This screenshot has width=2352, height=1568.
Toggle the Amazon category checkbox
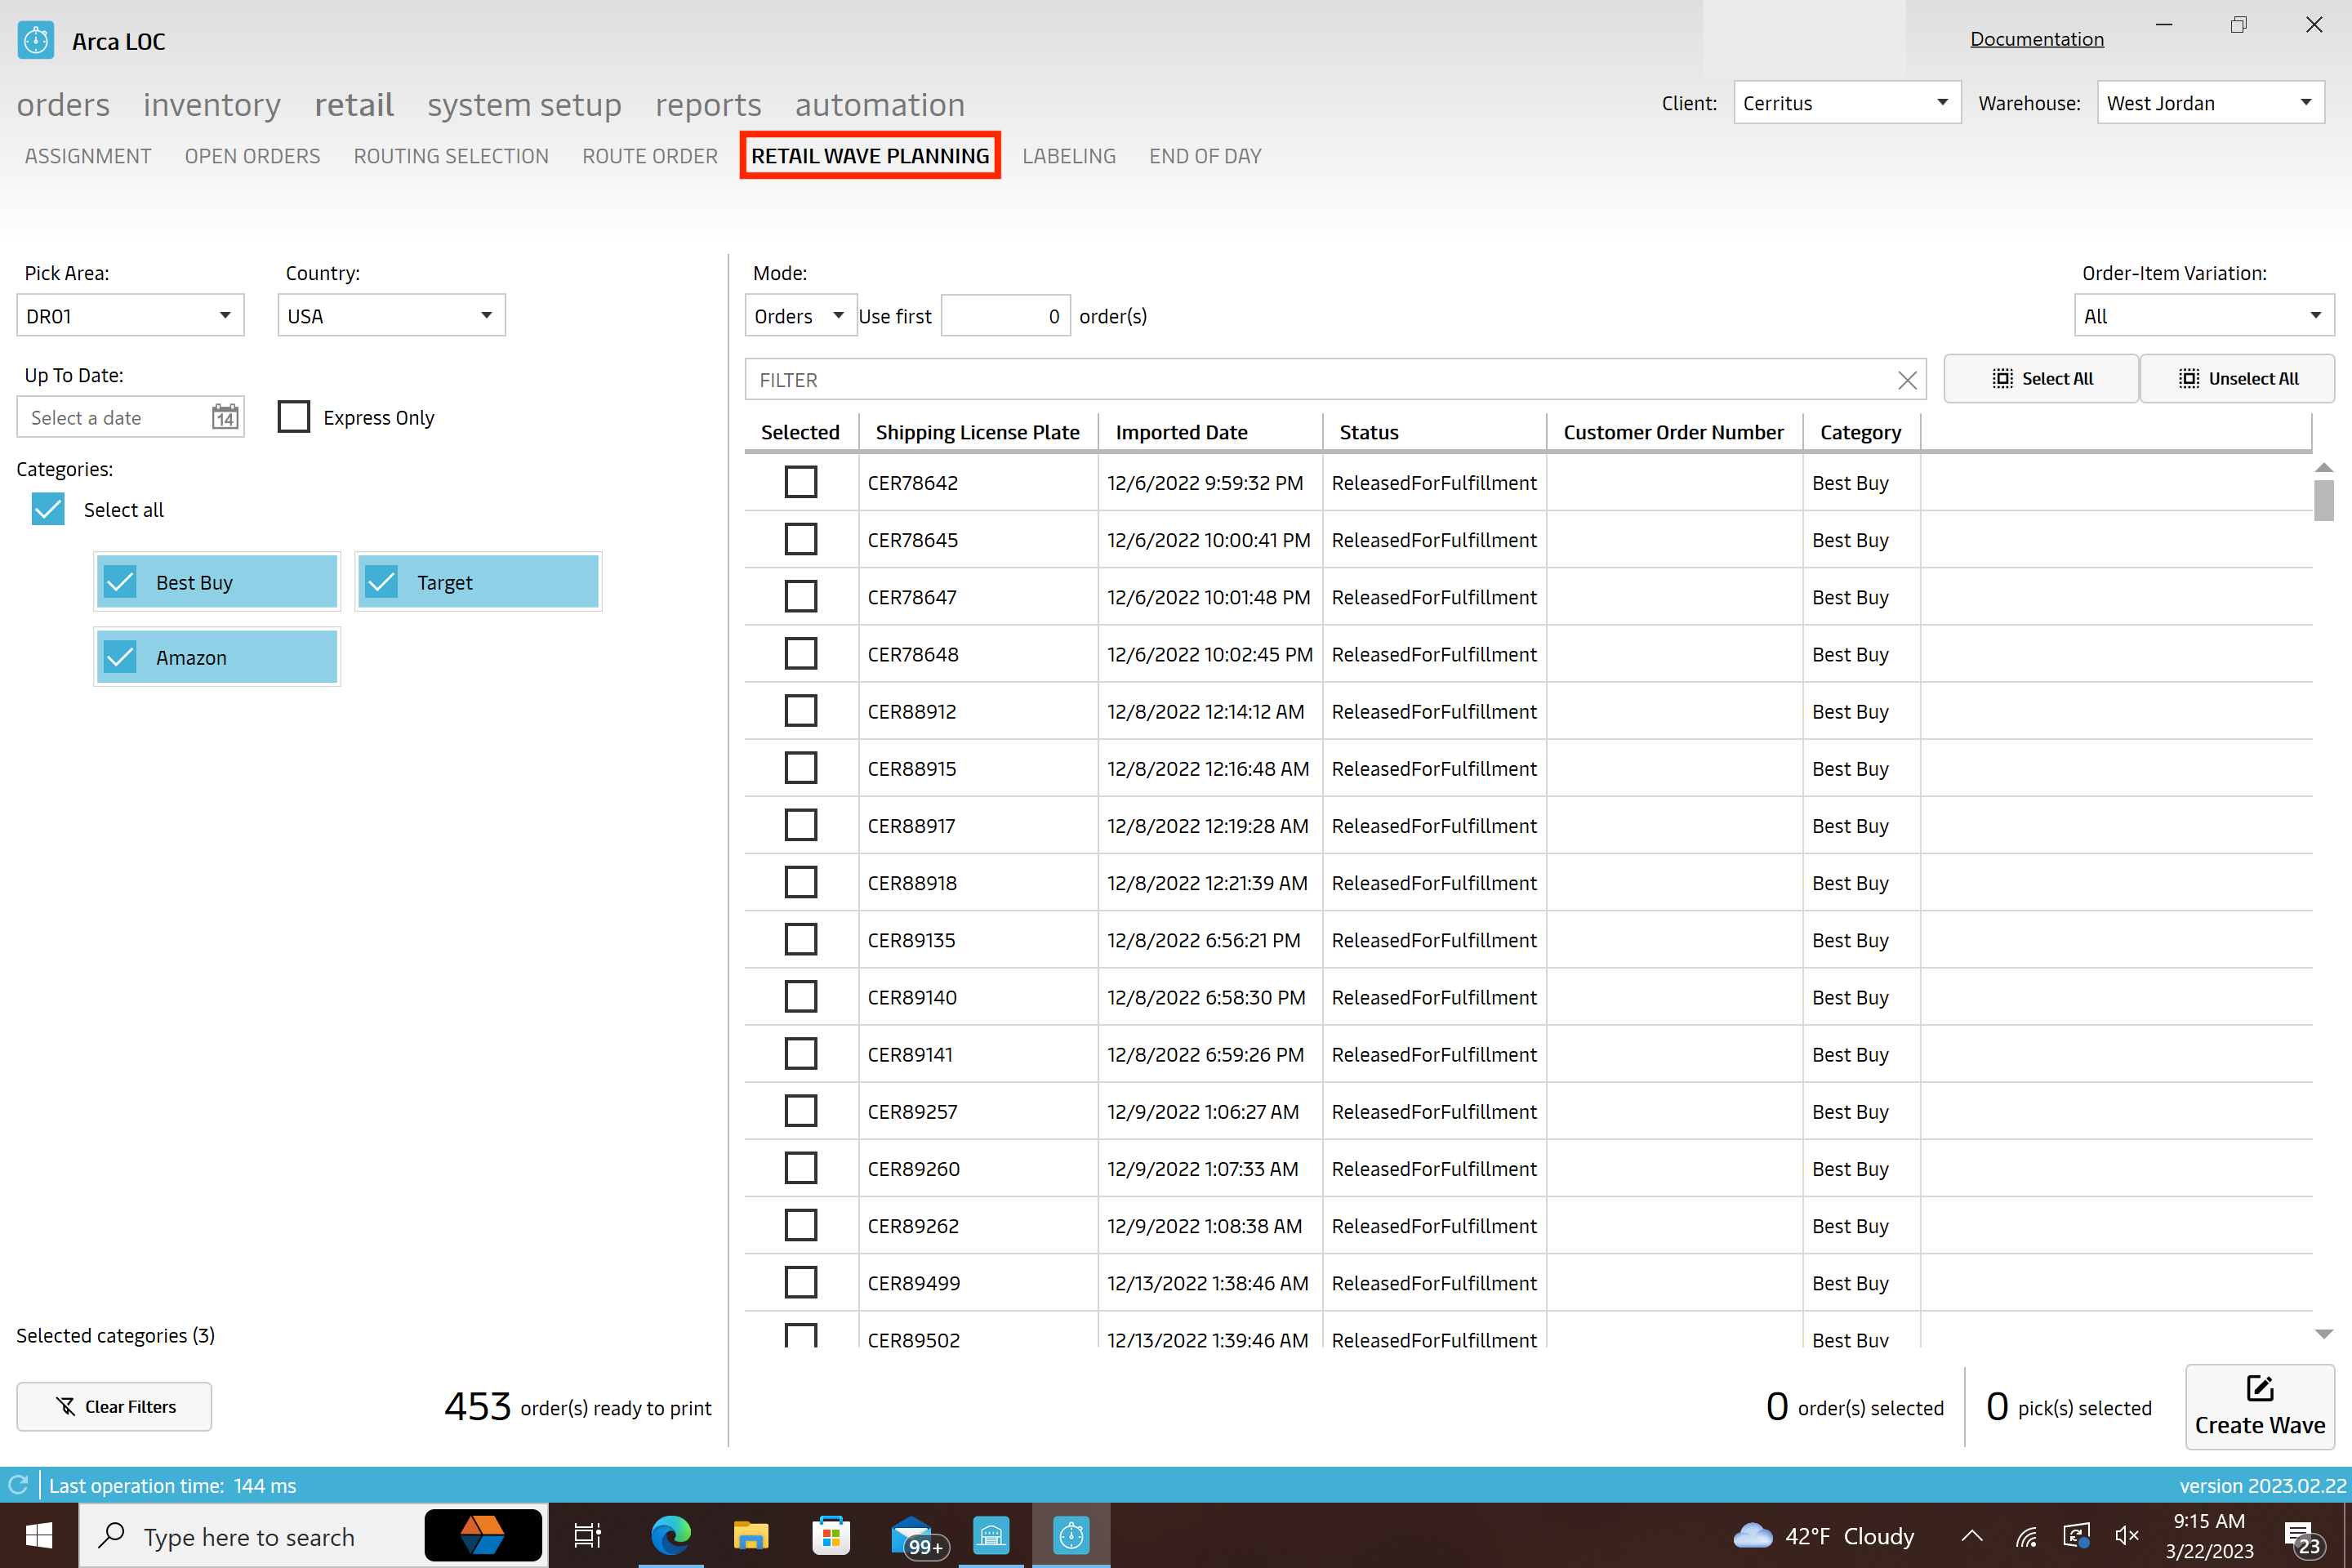(121, 657)
